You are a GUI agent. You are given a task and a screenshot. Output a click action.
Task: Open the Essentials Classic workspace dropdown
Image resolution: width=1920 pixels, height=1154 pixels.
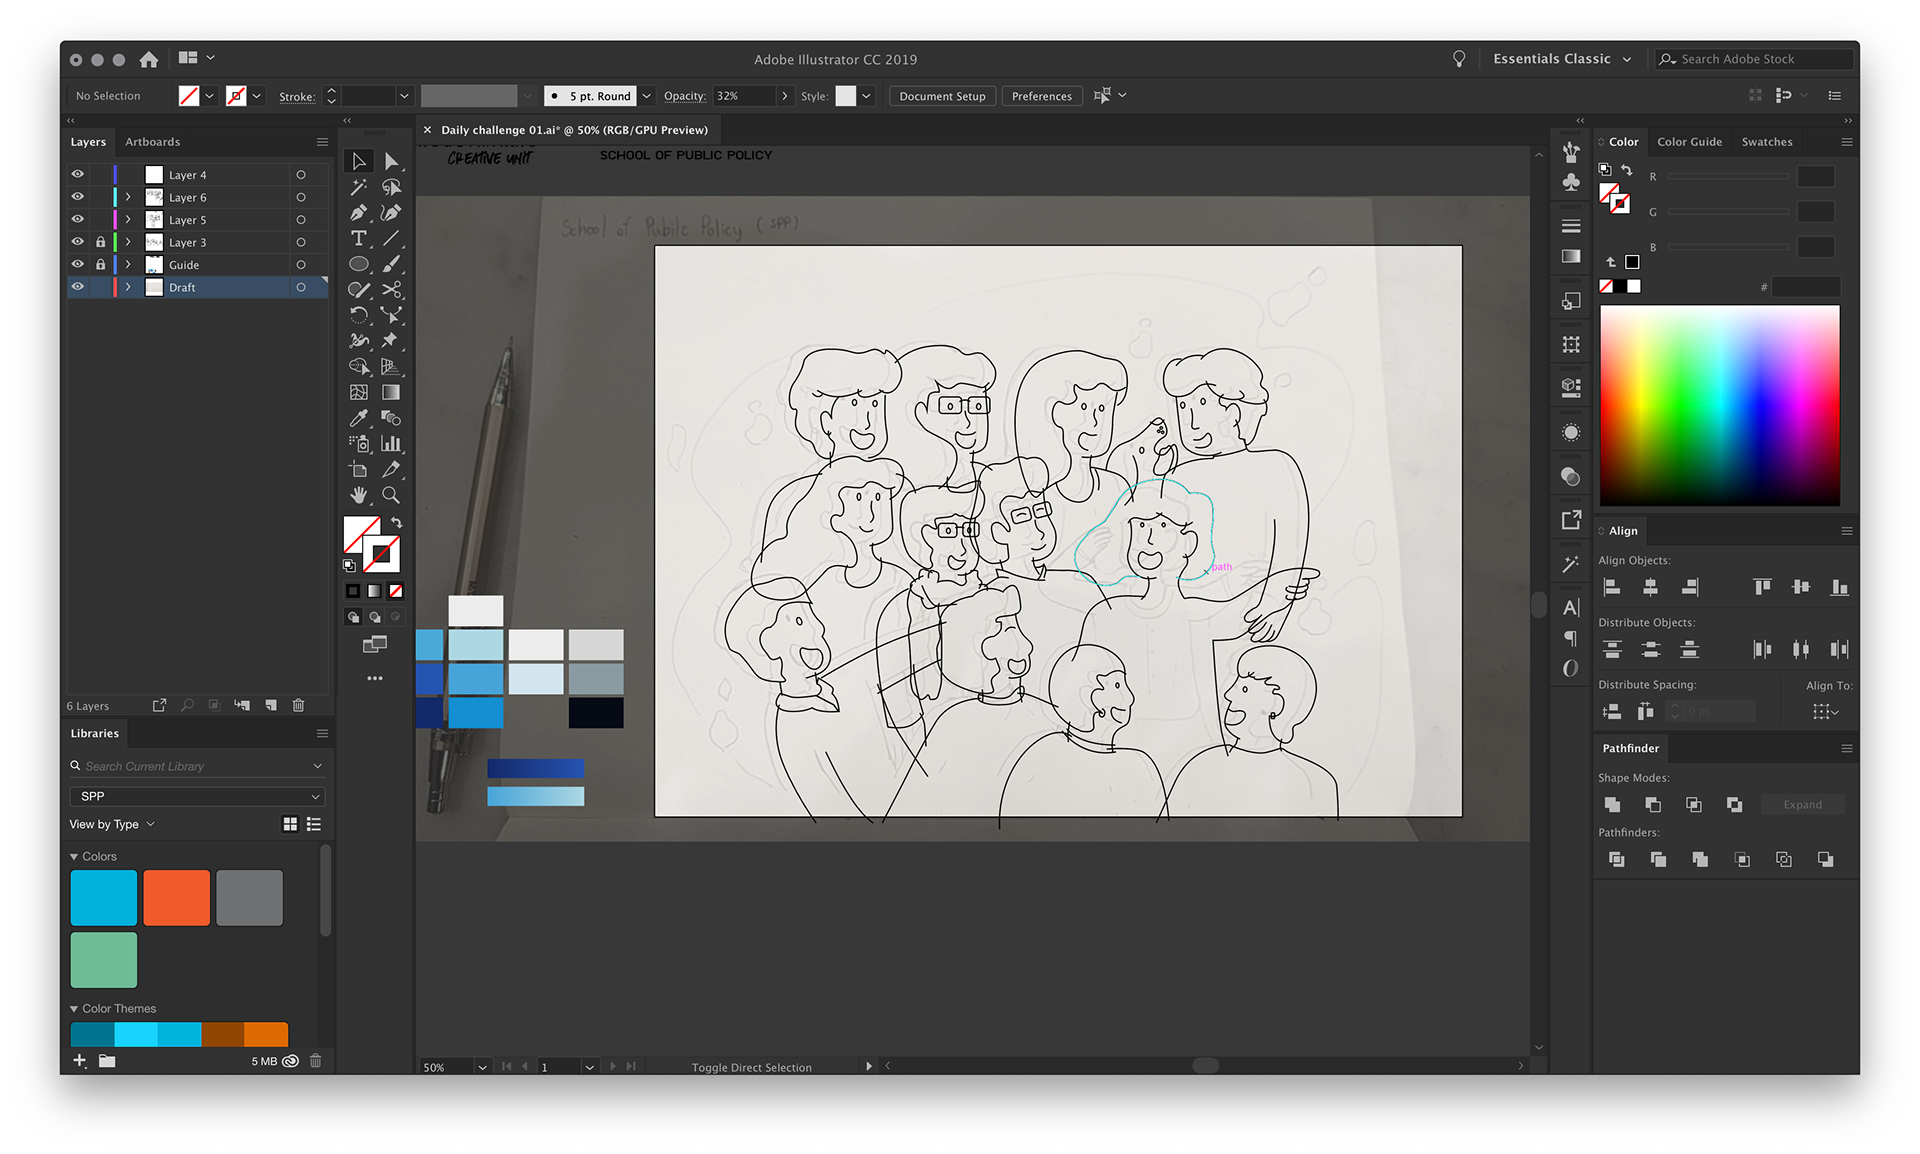pos(1561,59)
